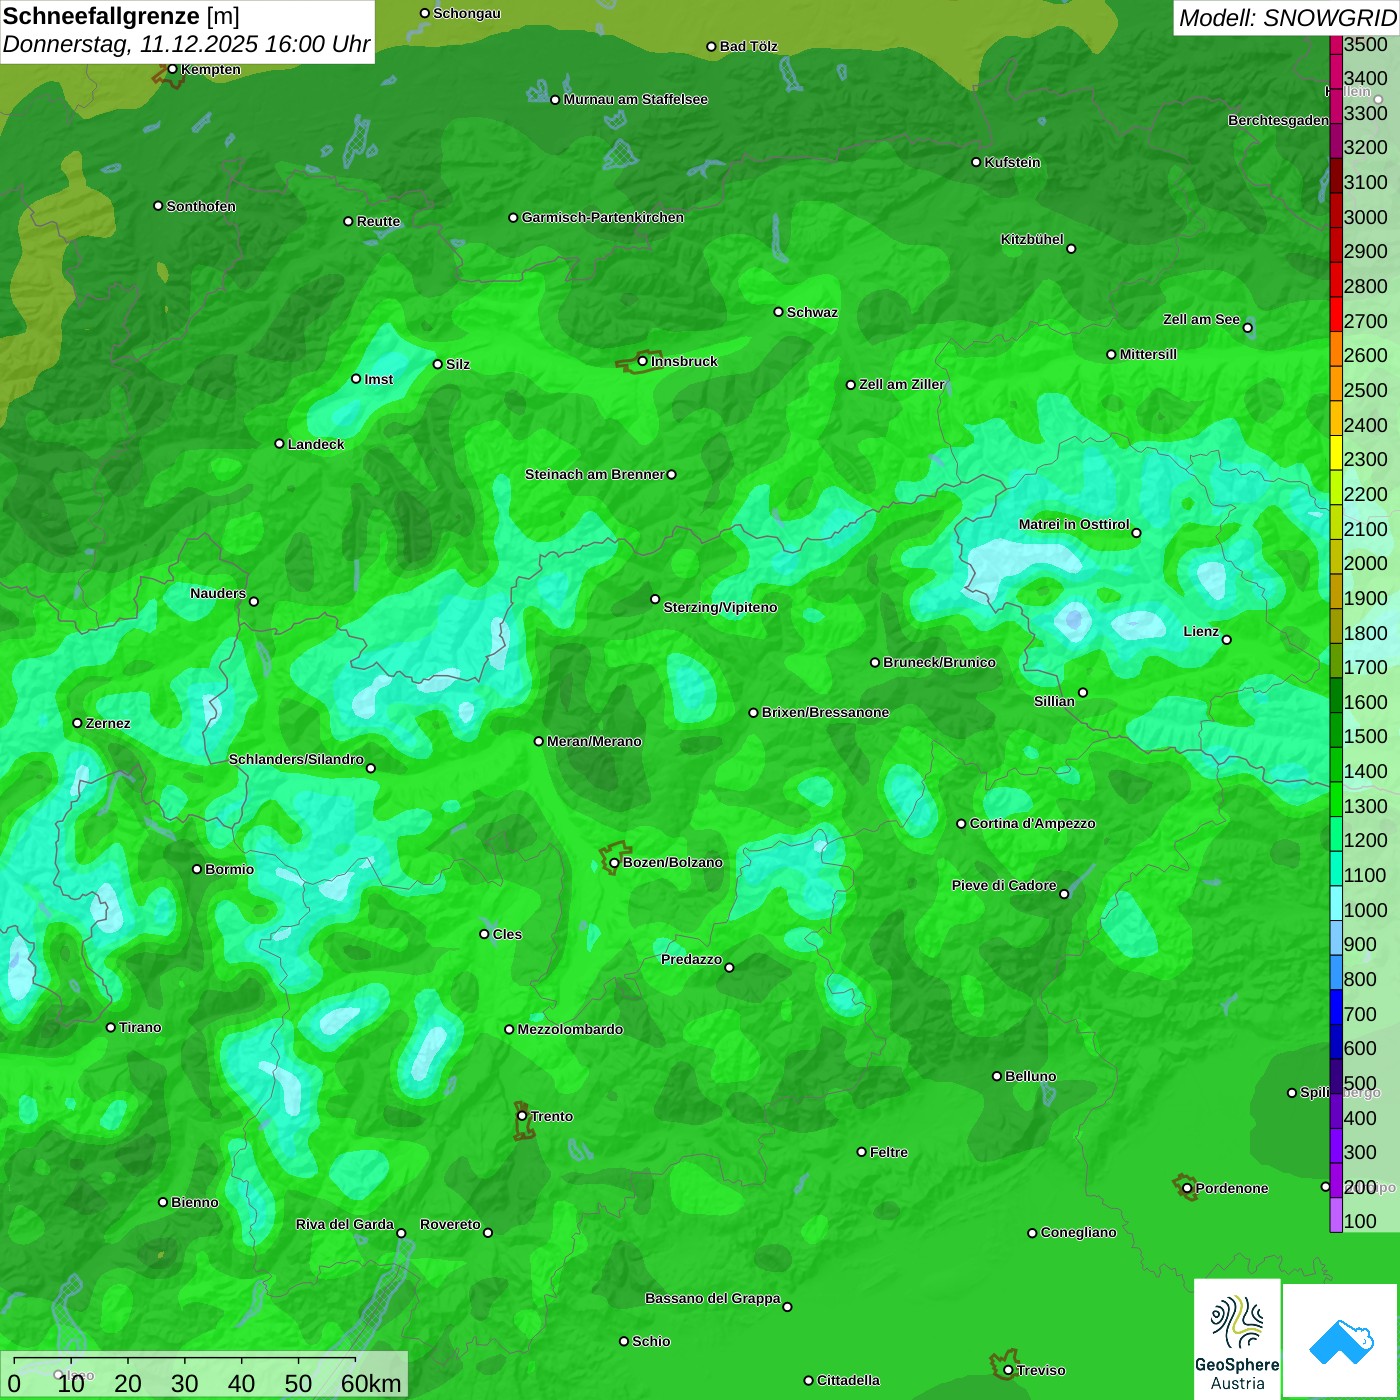
Task: Select the Kitzbühel label
Action: 1032,239
